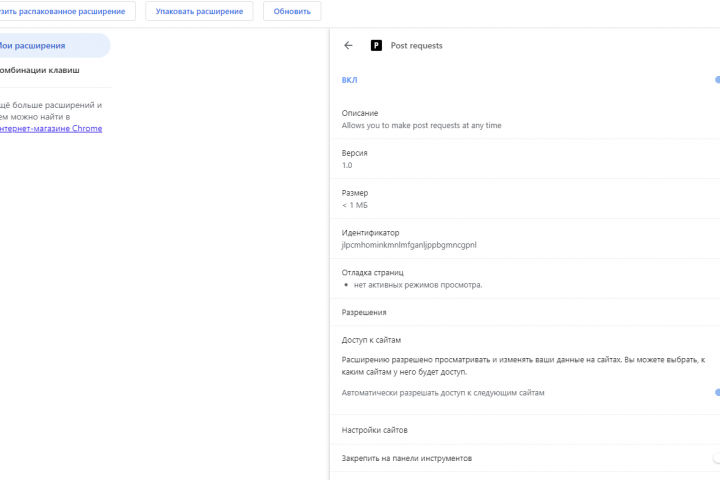Screen dimensions: 720x480
Task: Click the size value '< 1 МБ'
Action: tap(355, 204)
